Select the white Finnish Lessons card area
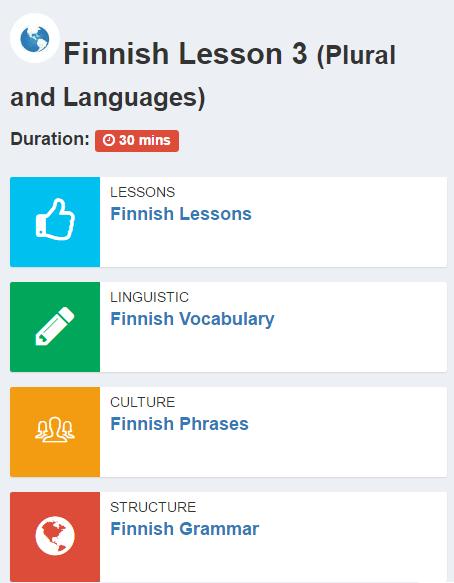The image size is (454, 583). coord(273,222)
